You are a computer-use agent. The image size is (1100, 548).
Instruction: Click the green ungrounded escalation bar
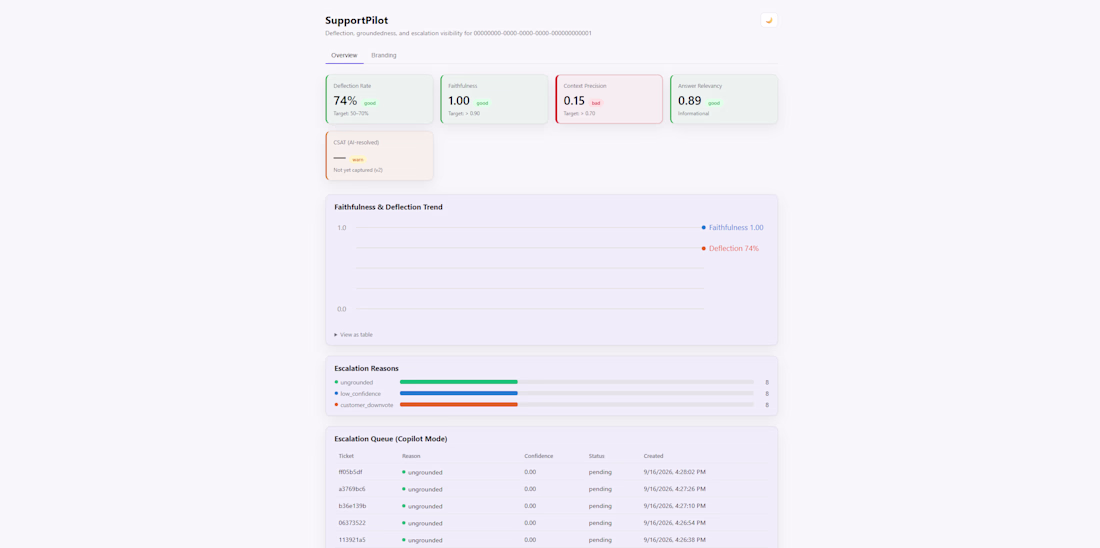coord(459,382)
